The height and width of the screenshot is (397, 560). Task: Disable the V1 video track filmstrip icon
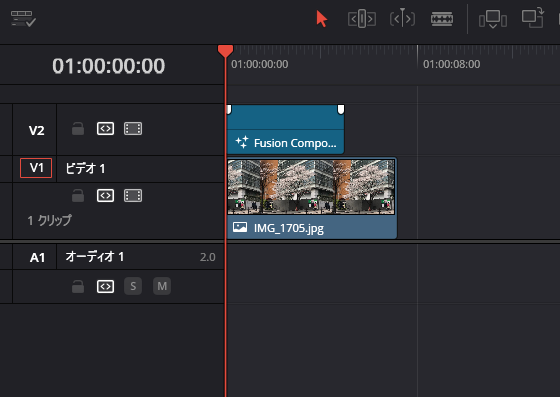(133, 196)
